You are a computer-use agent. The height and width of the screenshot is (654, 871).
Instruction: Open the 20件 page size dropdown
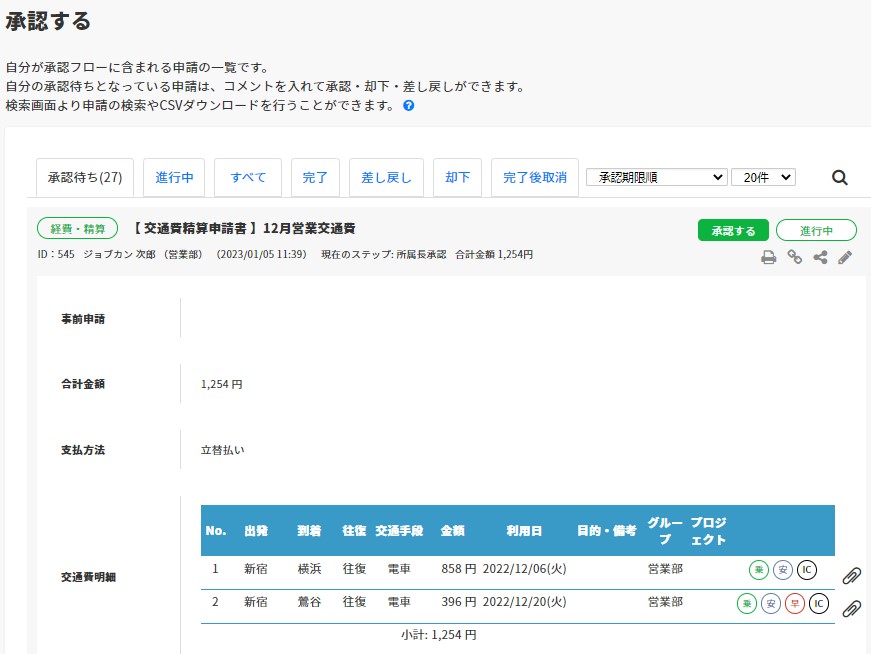click(x=762, y=177)
